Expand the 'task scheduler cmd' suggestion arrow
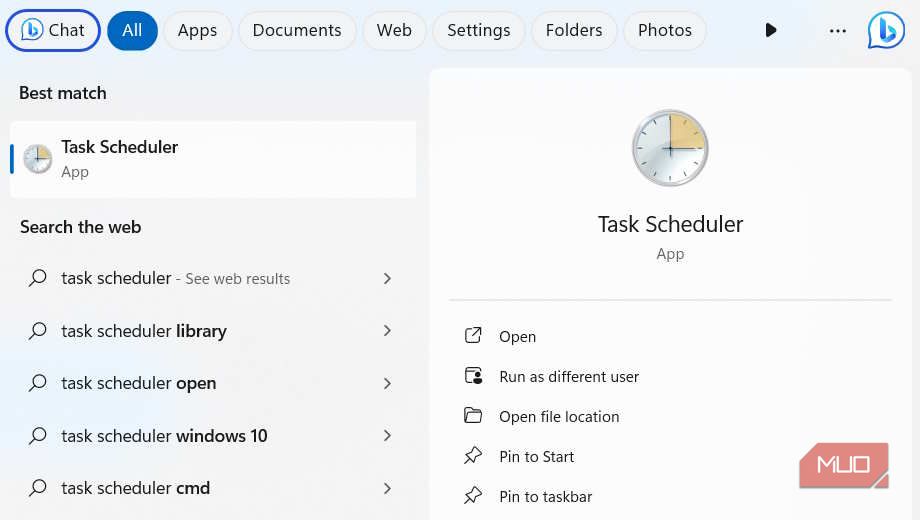This screenshot has width=920, height=520. [387, 488]
